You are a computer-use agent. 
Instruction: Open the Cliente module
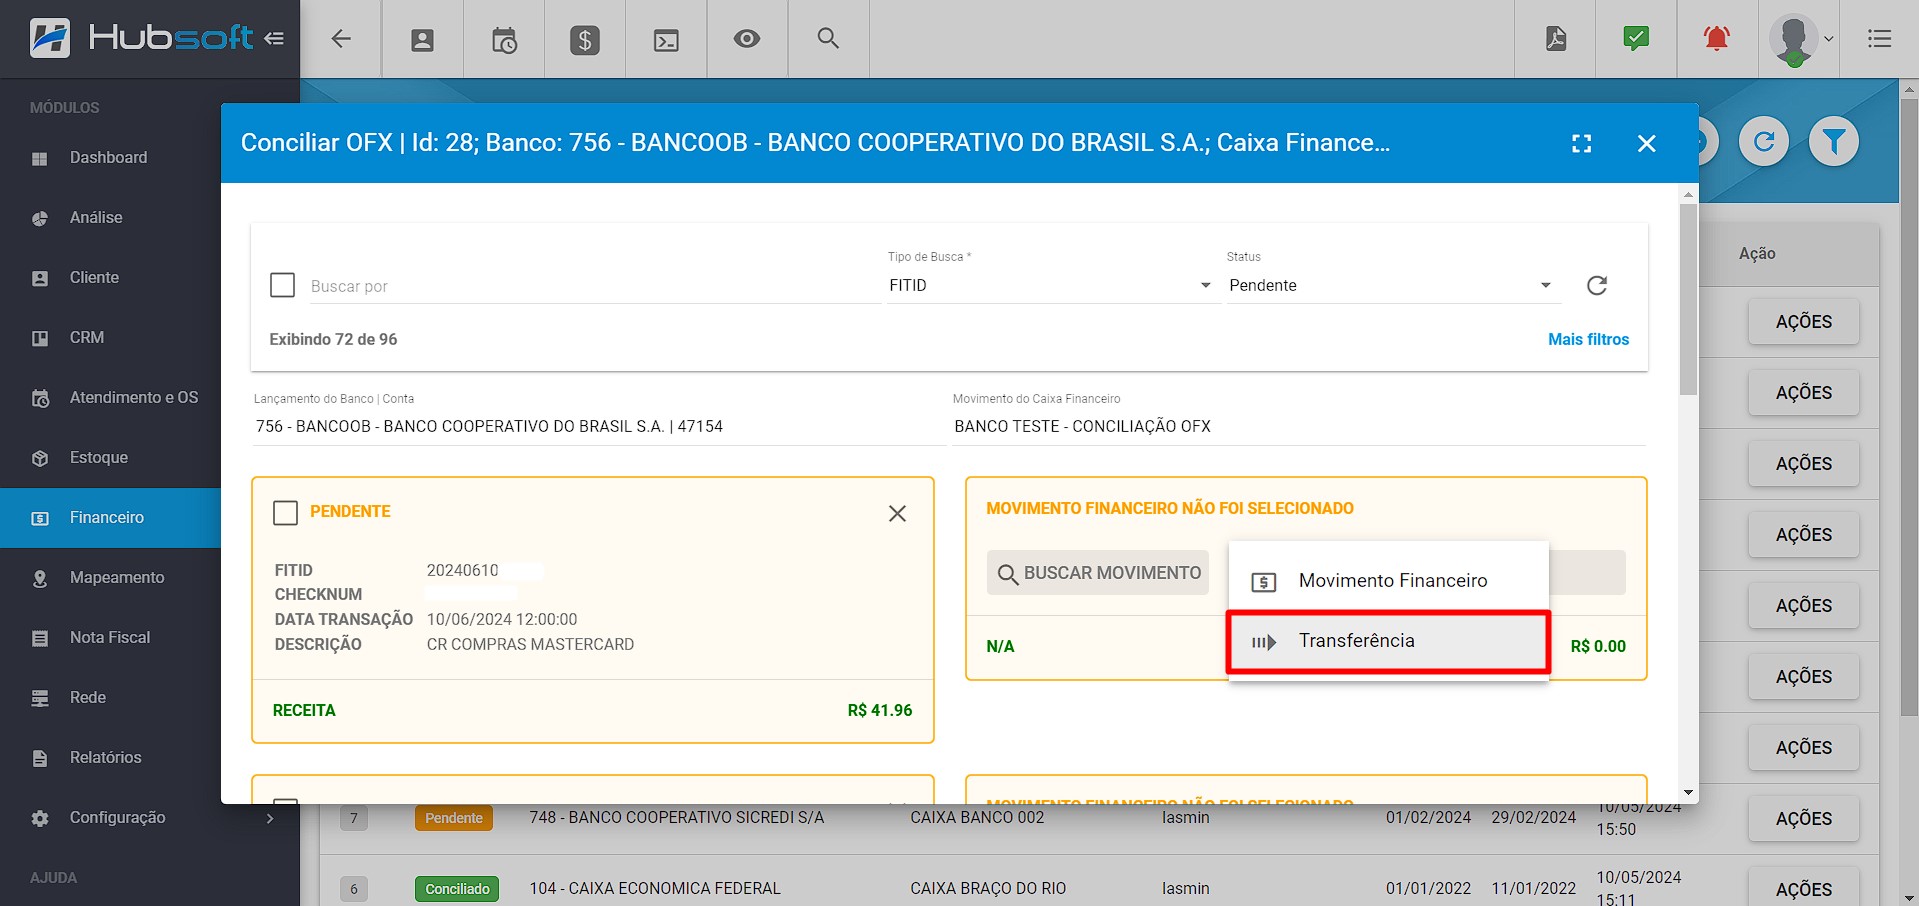pos(110,278)
